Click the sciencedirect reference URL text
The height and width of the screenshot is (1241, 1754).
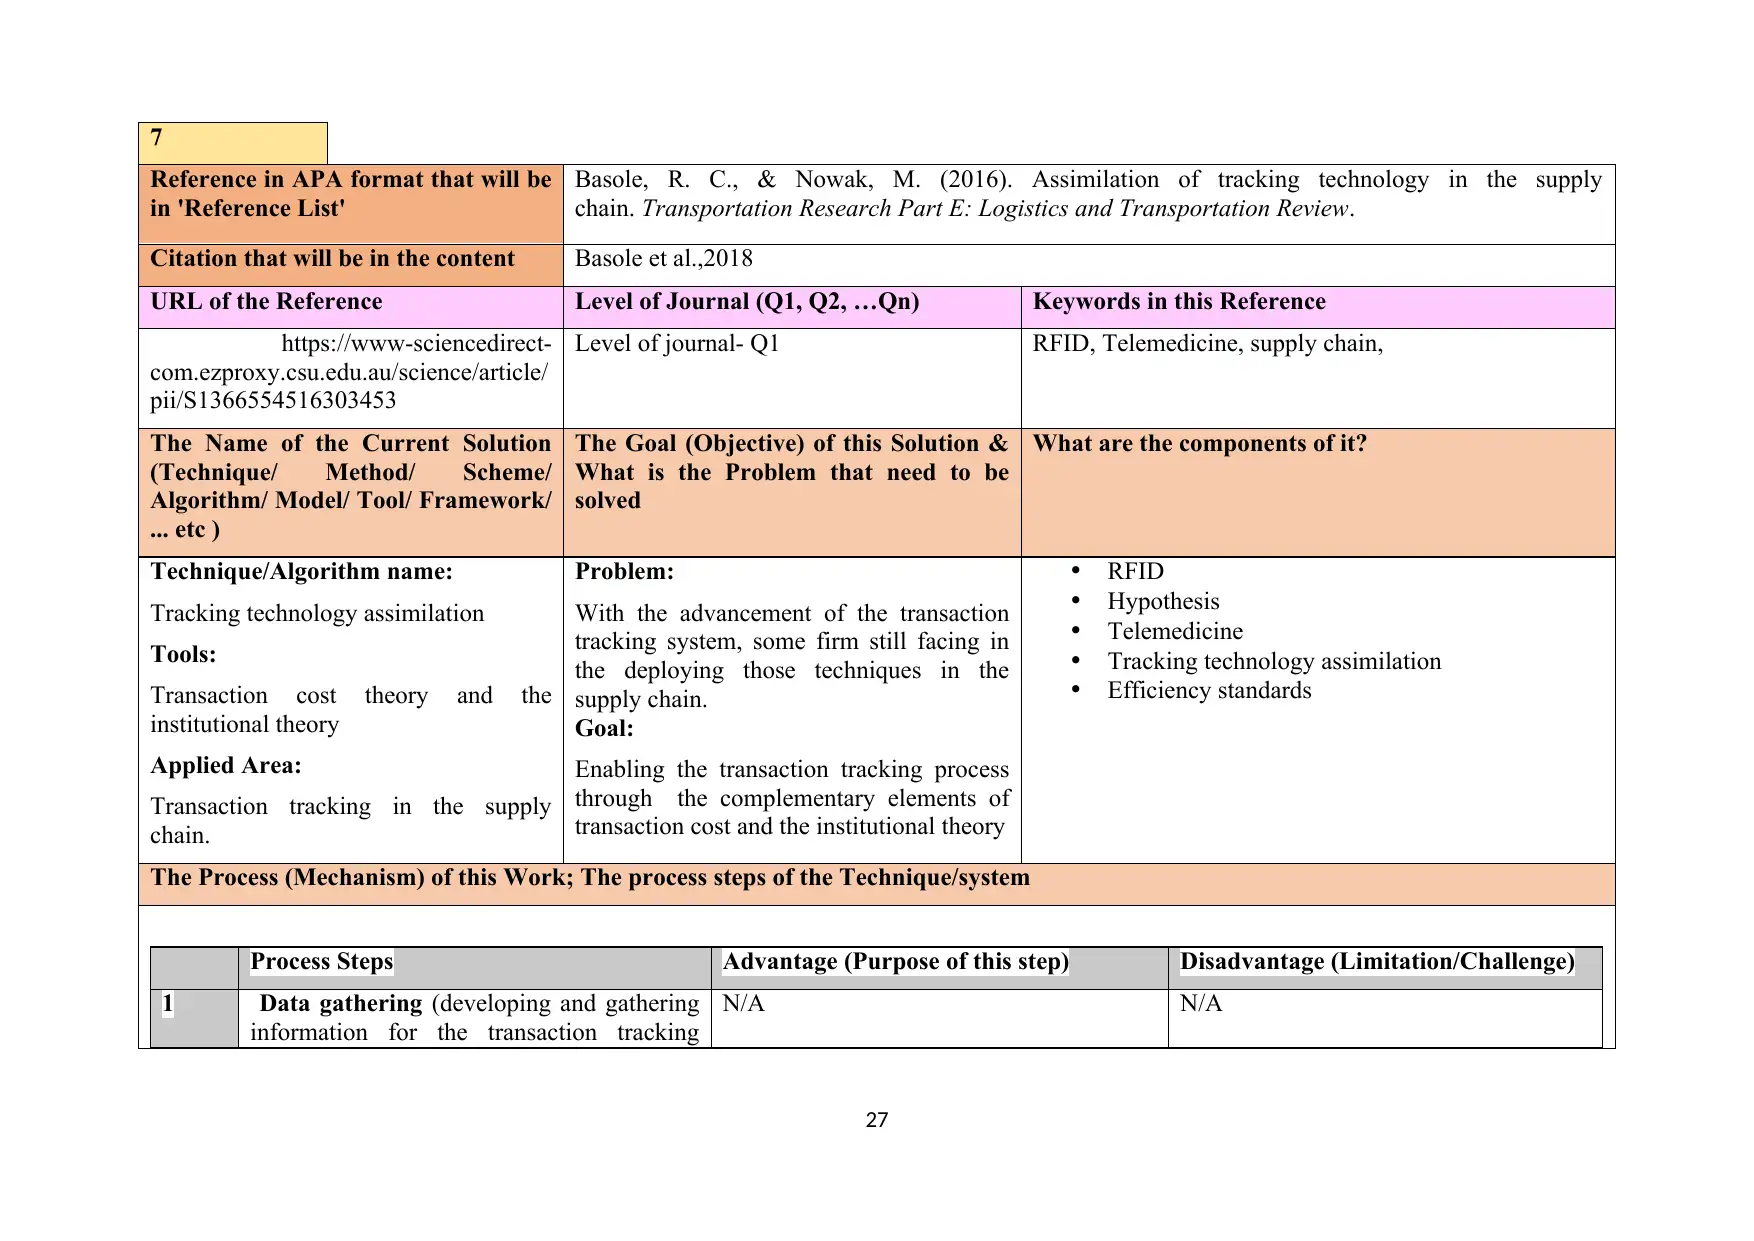point(350,372)
